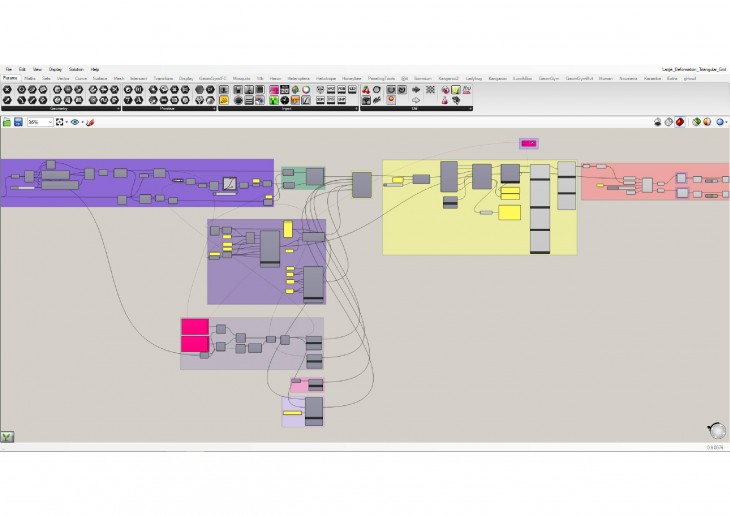Click the green icon at canvas bottom-left
The width and height of the screenshot is (730, 516).
coord(7,437)
